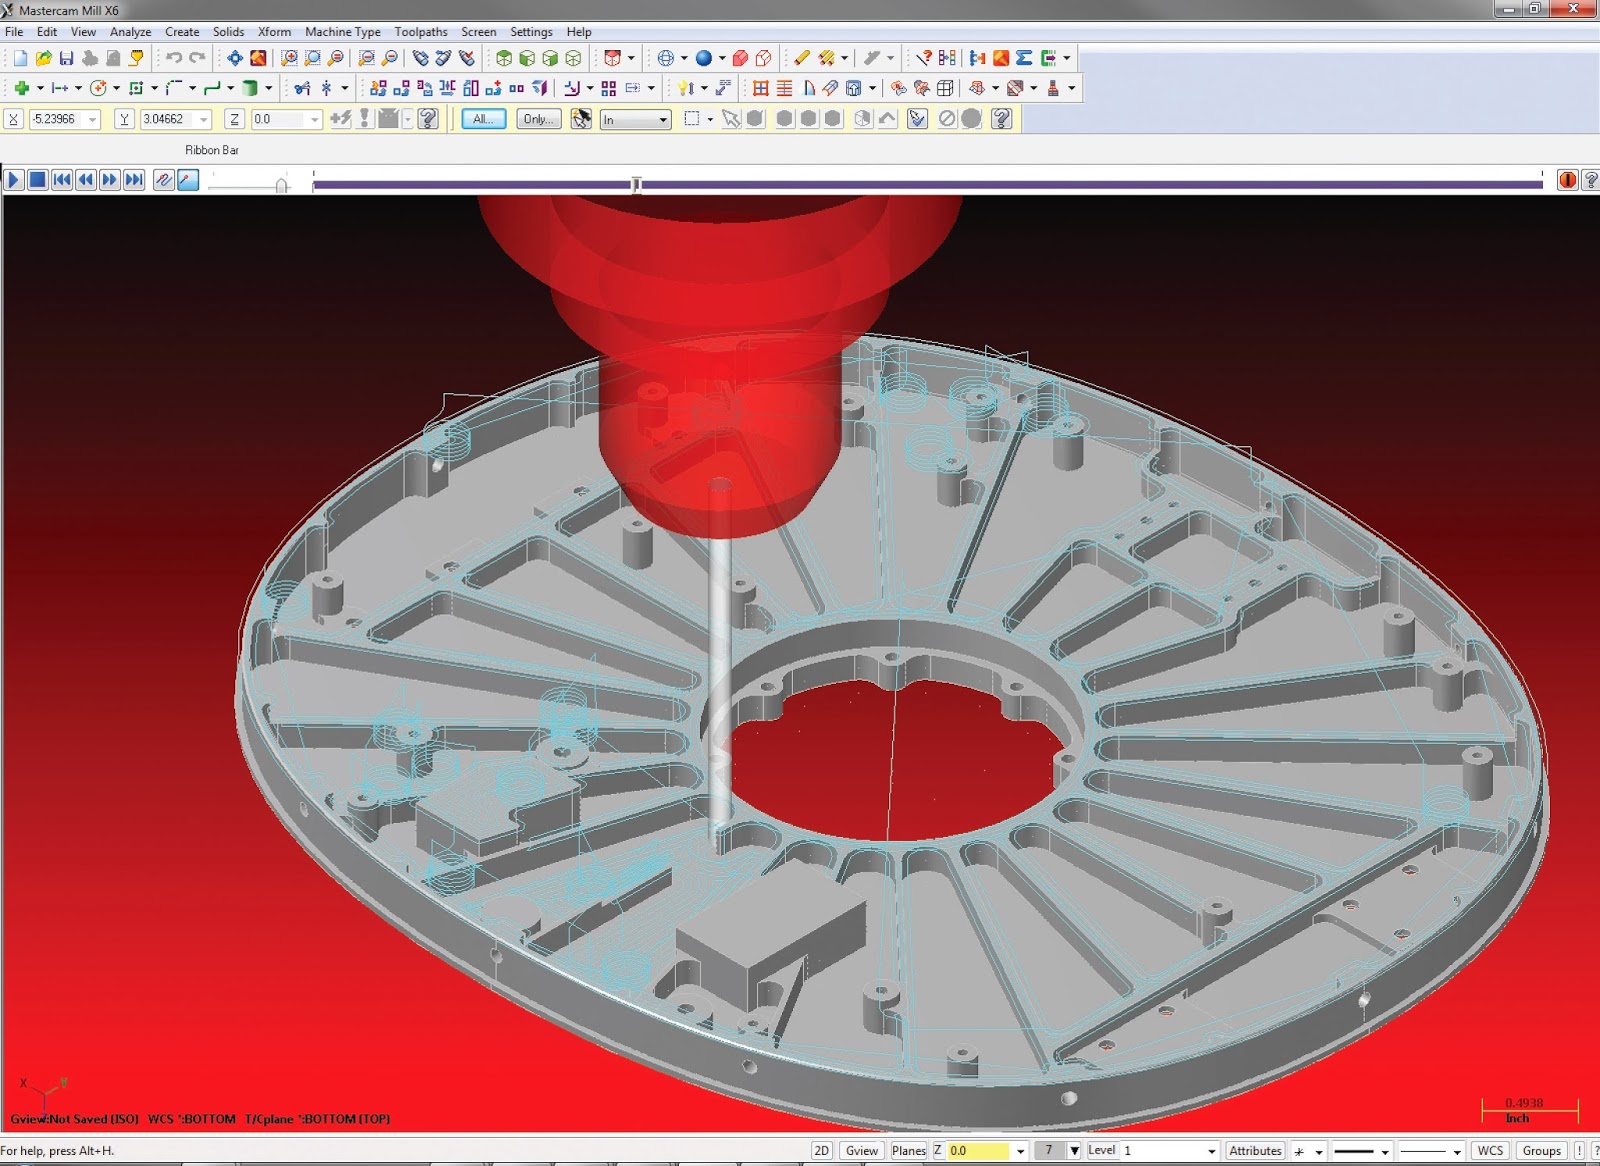Image resolution: width=1600 pixels, height=1166 pixels.
Task: Click the green plus create point icon
Action: click(x=21, y=88)
